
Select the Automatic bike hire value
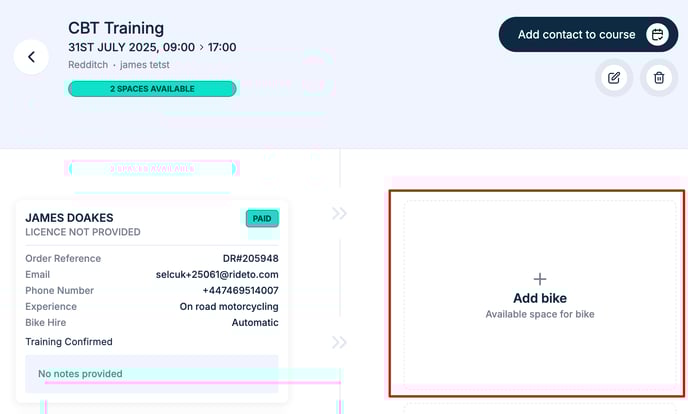pyautogui.click(x=254, y=322)
